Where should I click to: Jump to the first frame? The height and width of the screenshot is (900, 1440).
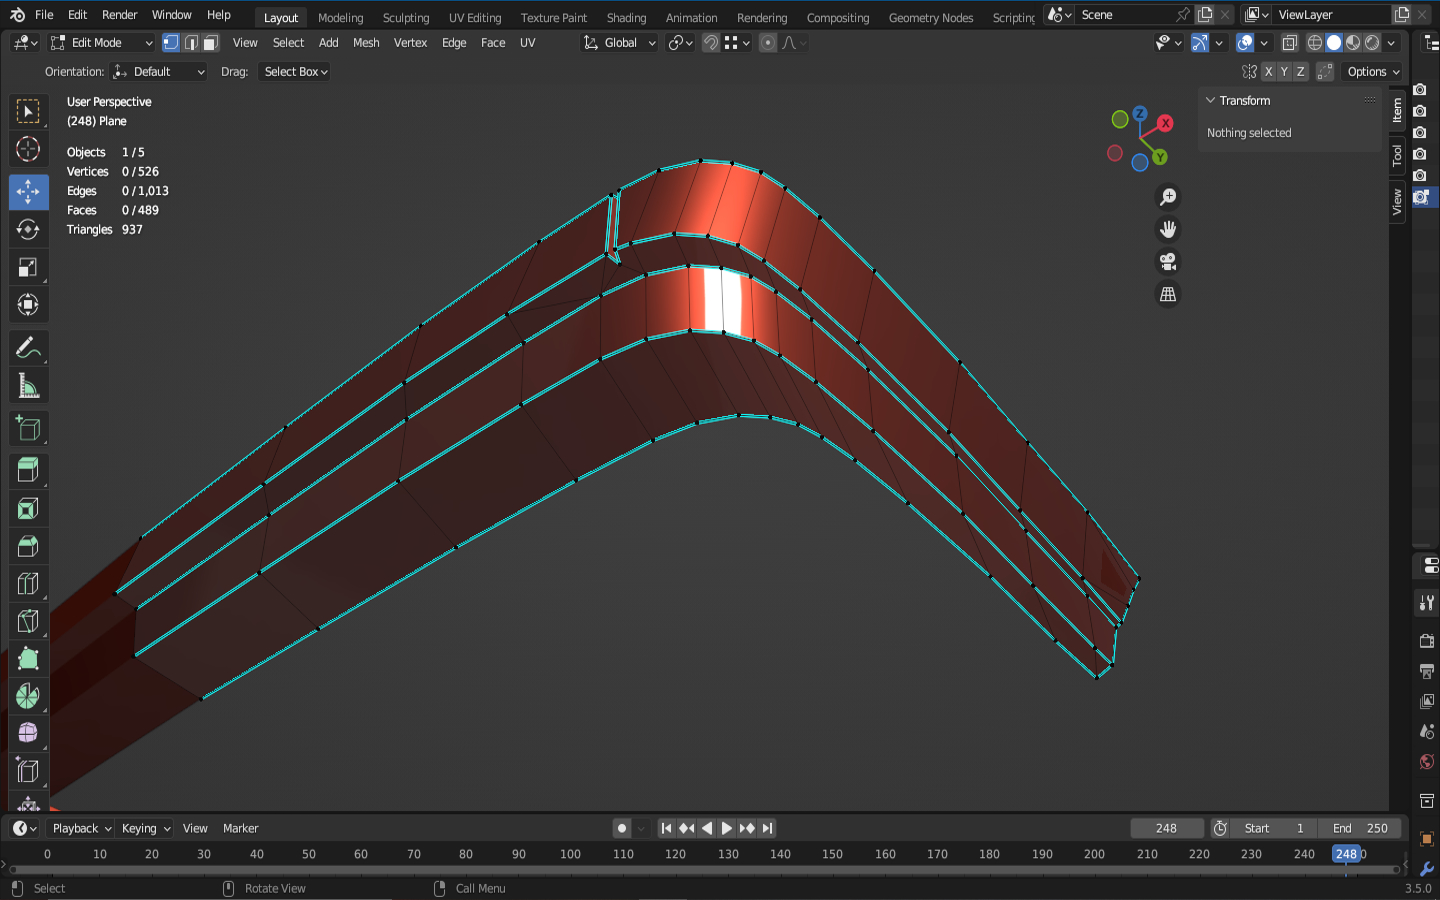coord(667,828)
